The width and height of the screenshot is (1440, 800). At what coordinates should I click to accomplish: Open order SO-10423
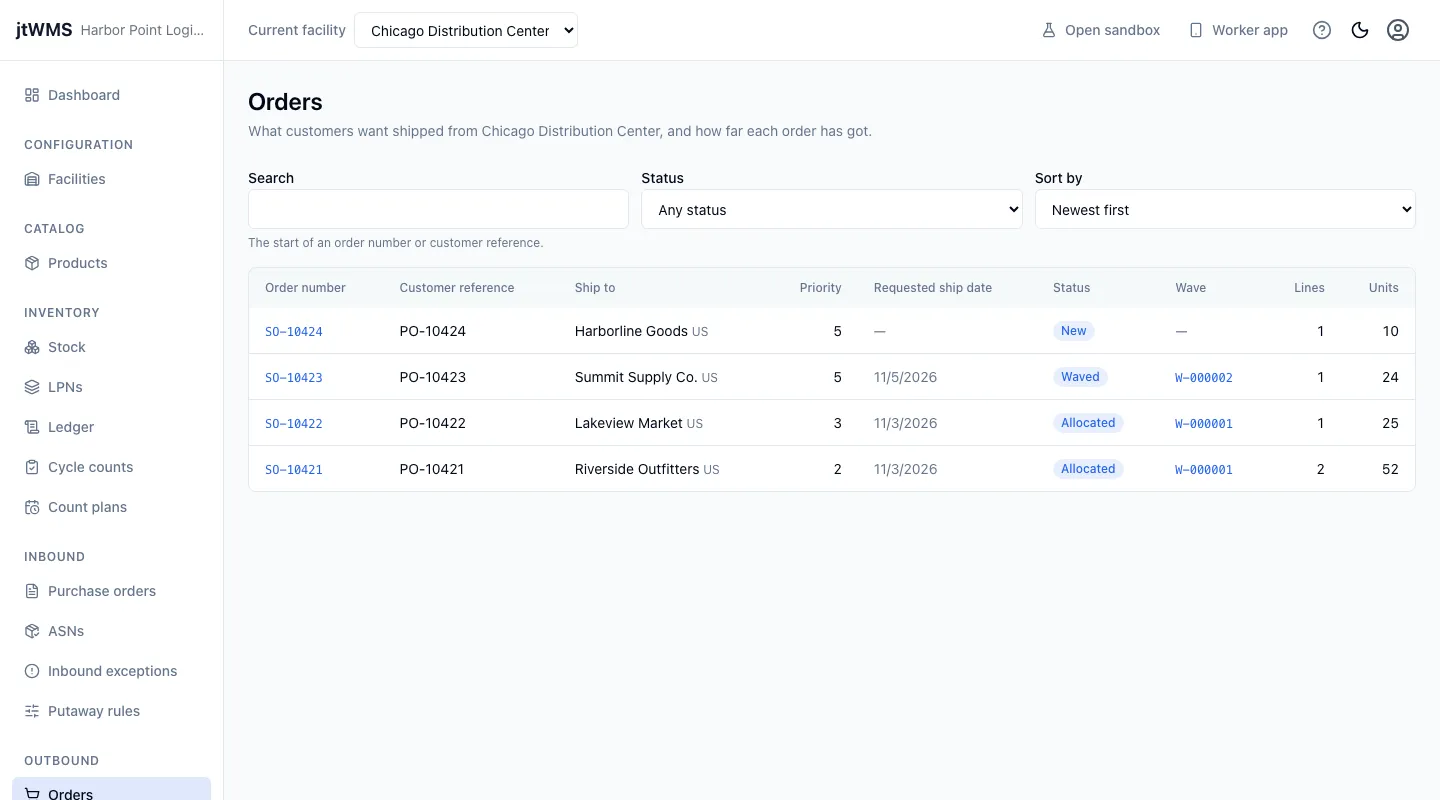pos(294,378)
